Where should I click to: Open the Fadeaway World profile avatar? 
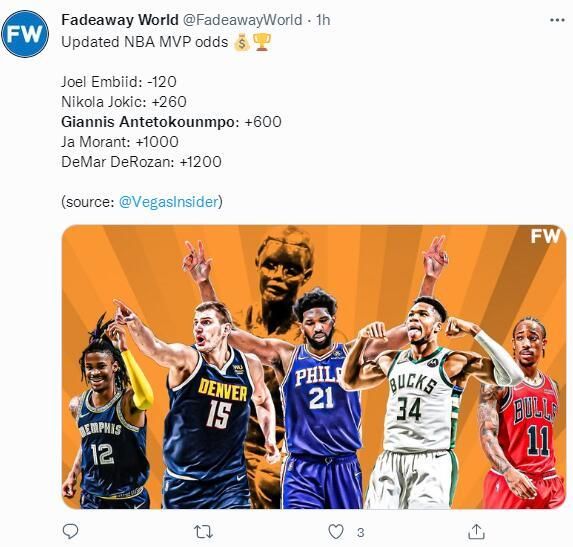click(25, 34)
